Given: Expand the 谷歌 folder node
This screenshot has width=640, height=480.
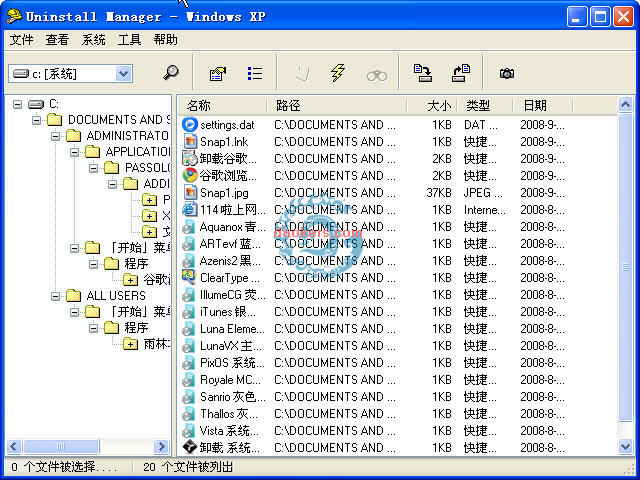Looking at the screenshot, I should [x=130, y=280].
